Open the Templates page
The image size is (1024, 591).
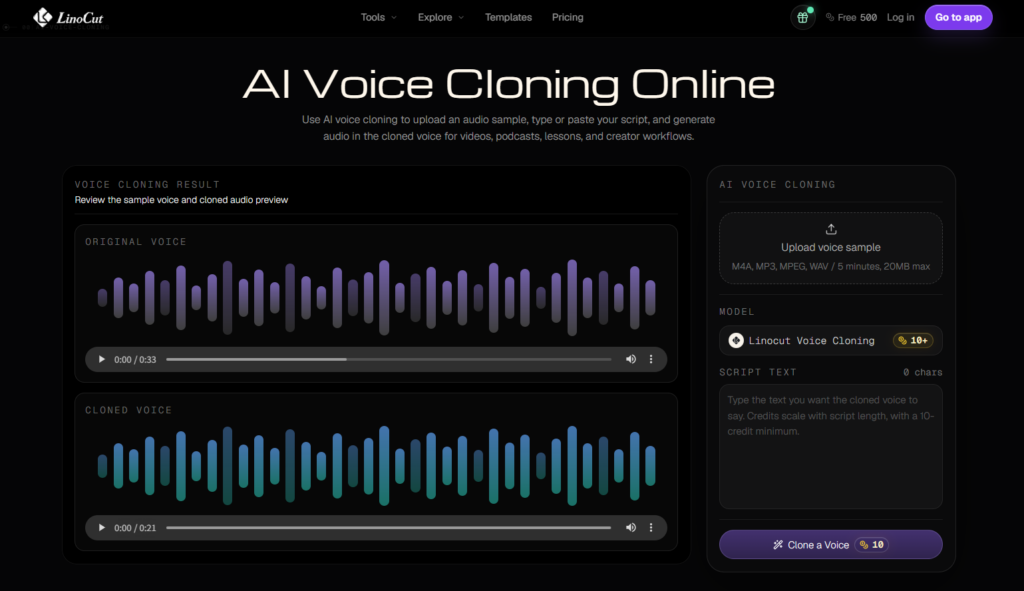point(508,18)
